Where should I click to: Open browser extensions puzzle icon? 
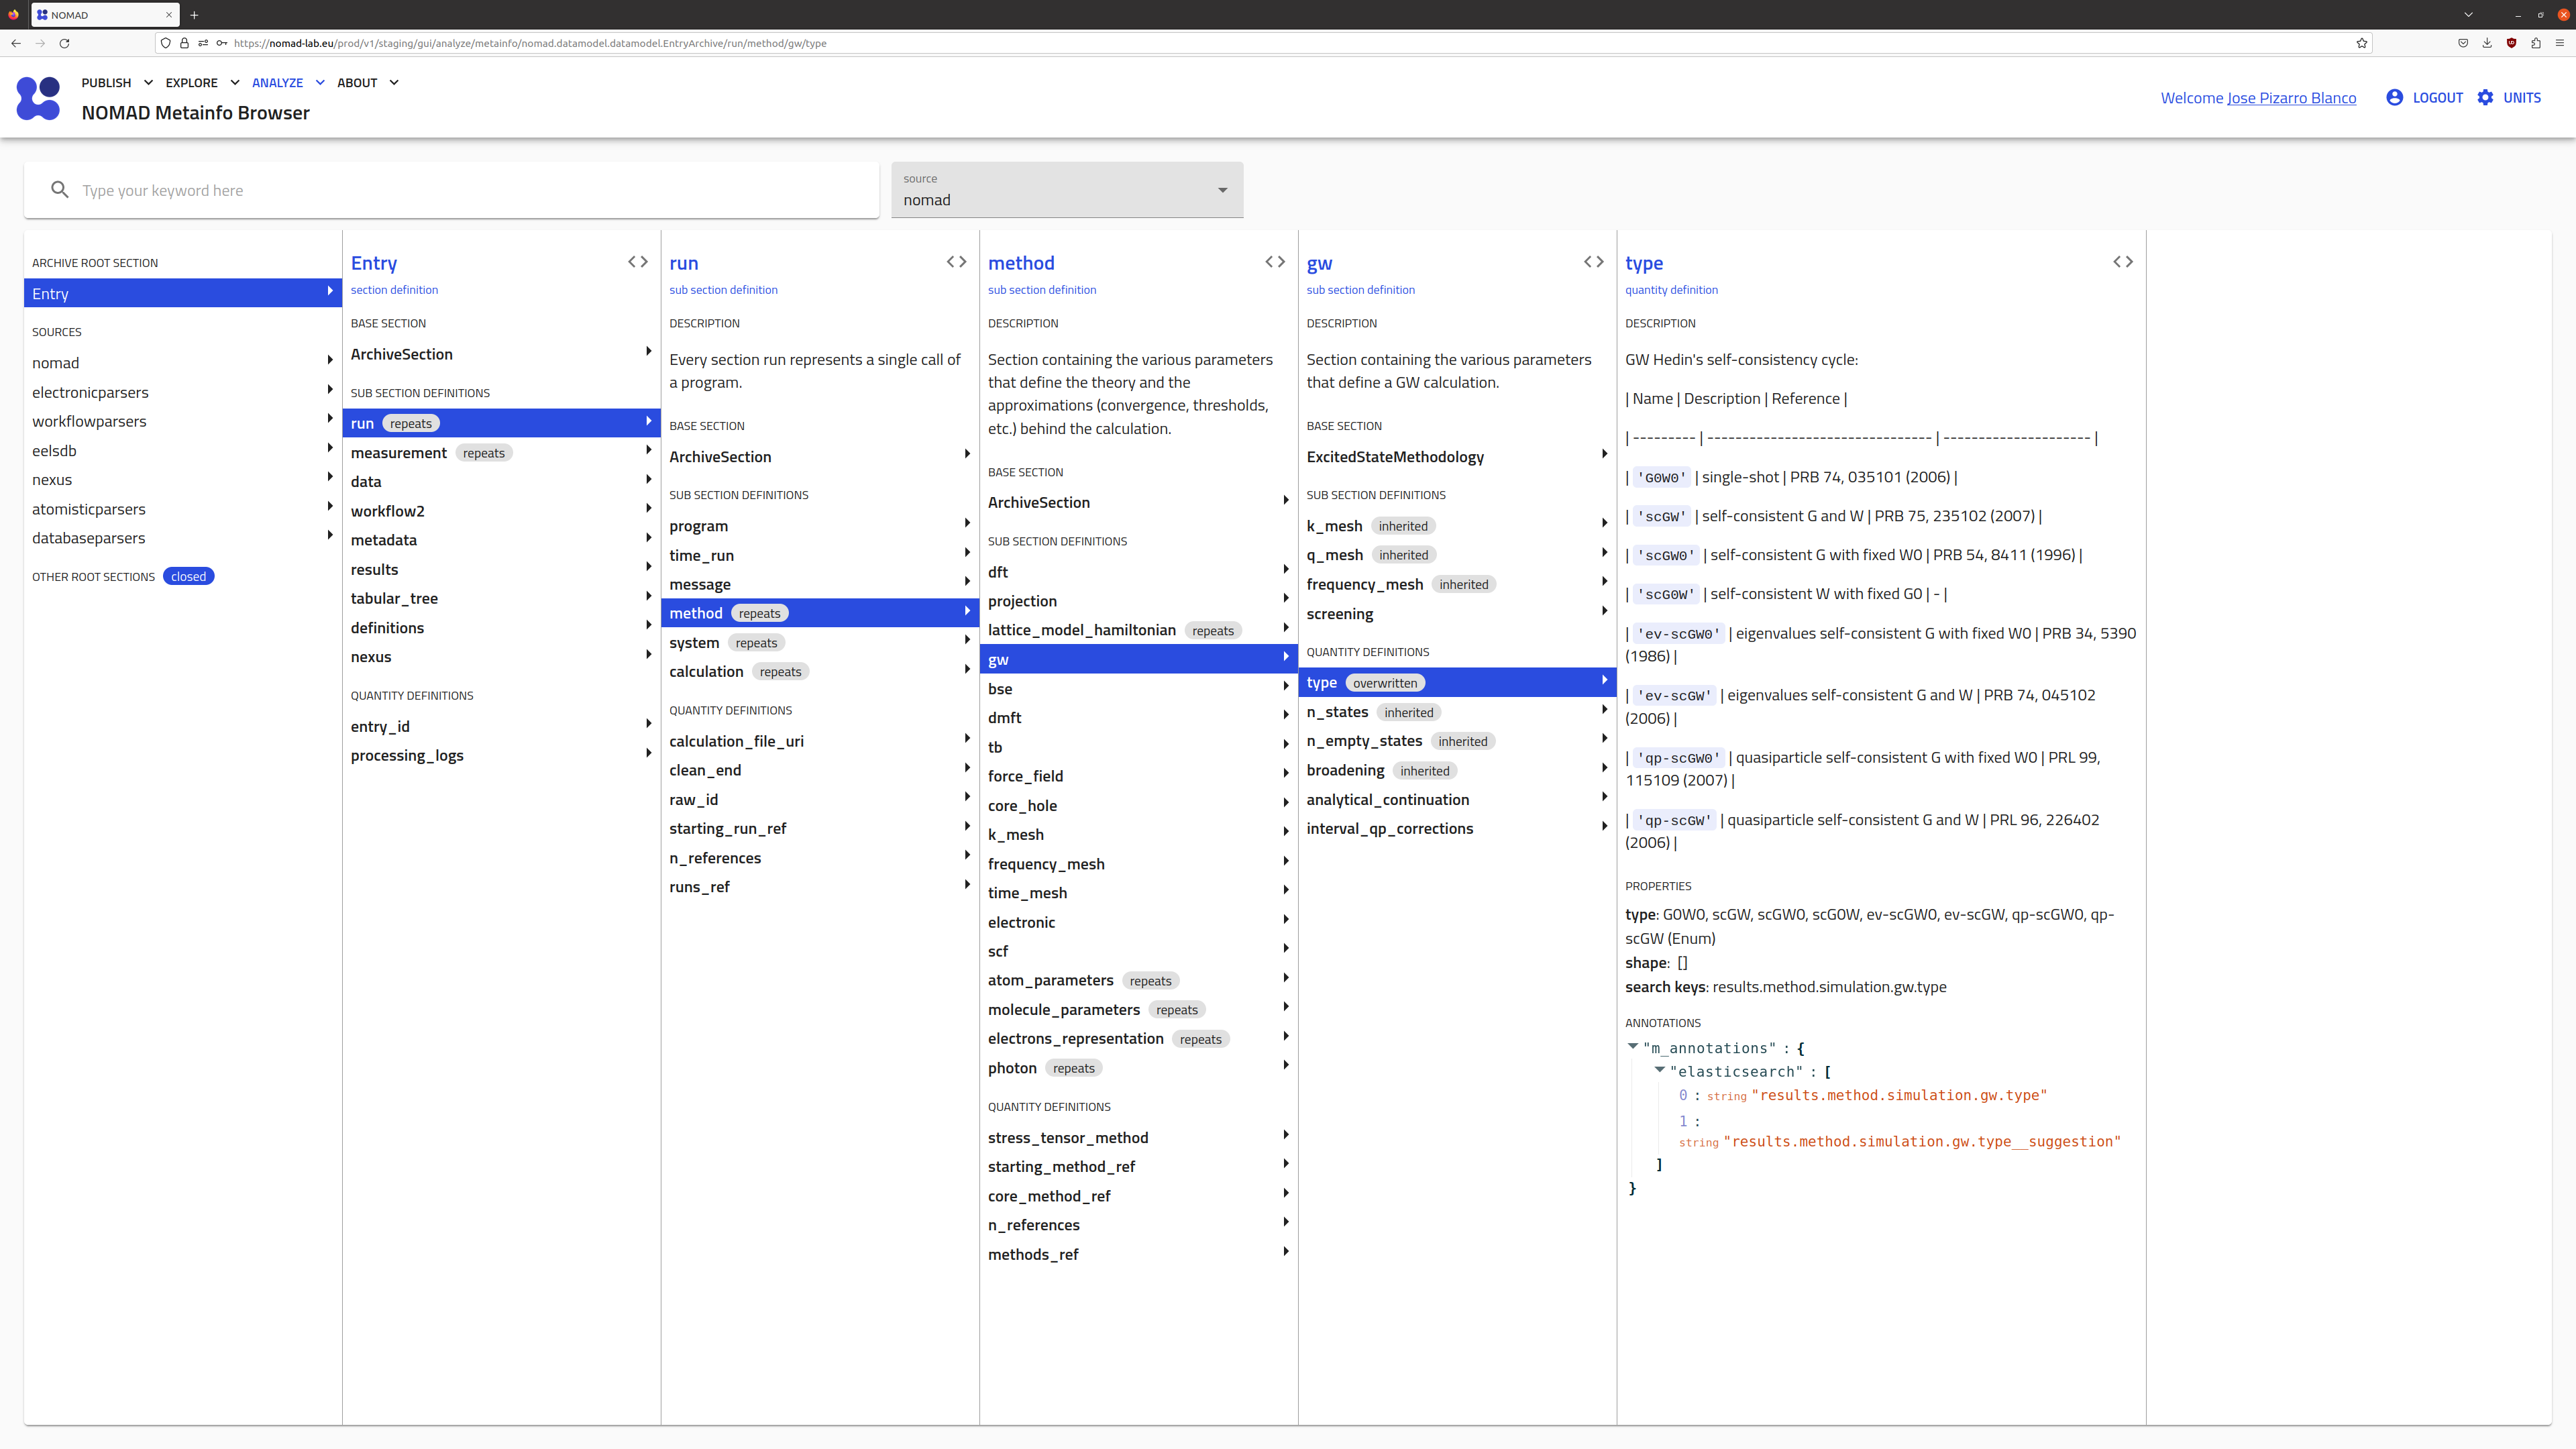(x=2536, y=43)
